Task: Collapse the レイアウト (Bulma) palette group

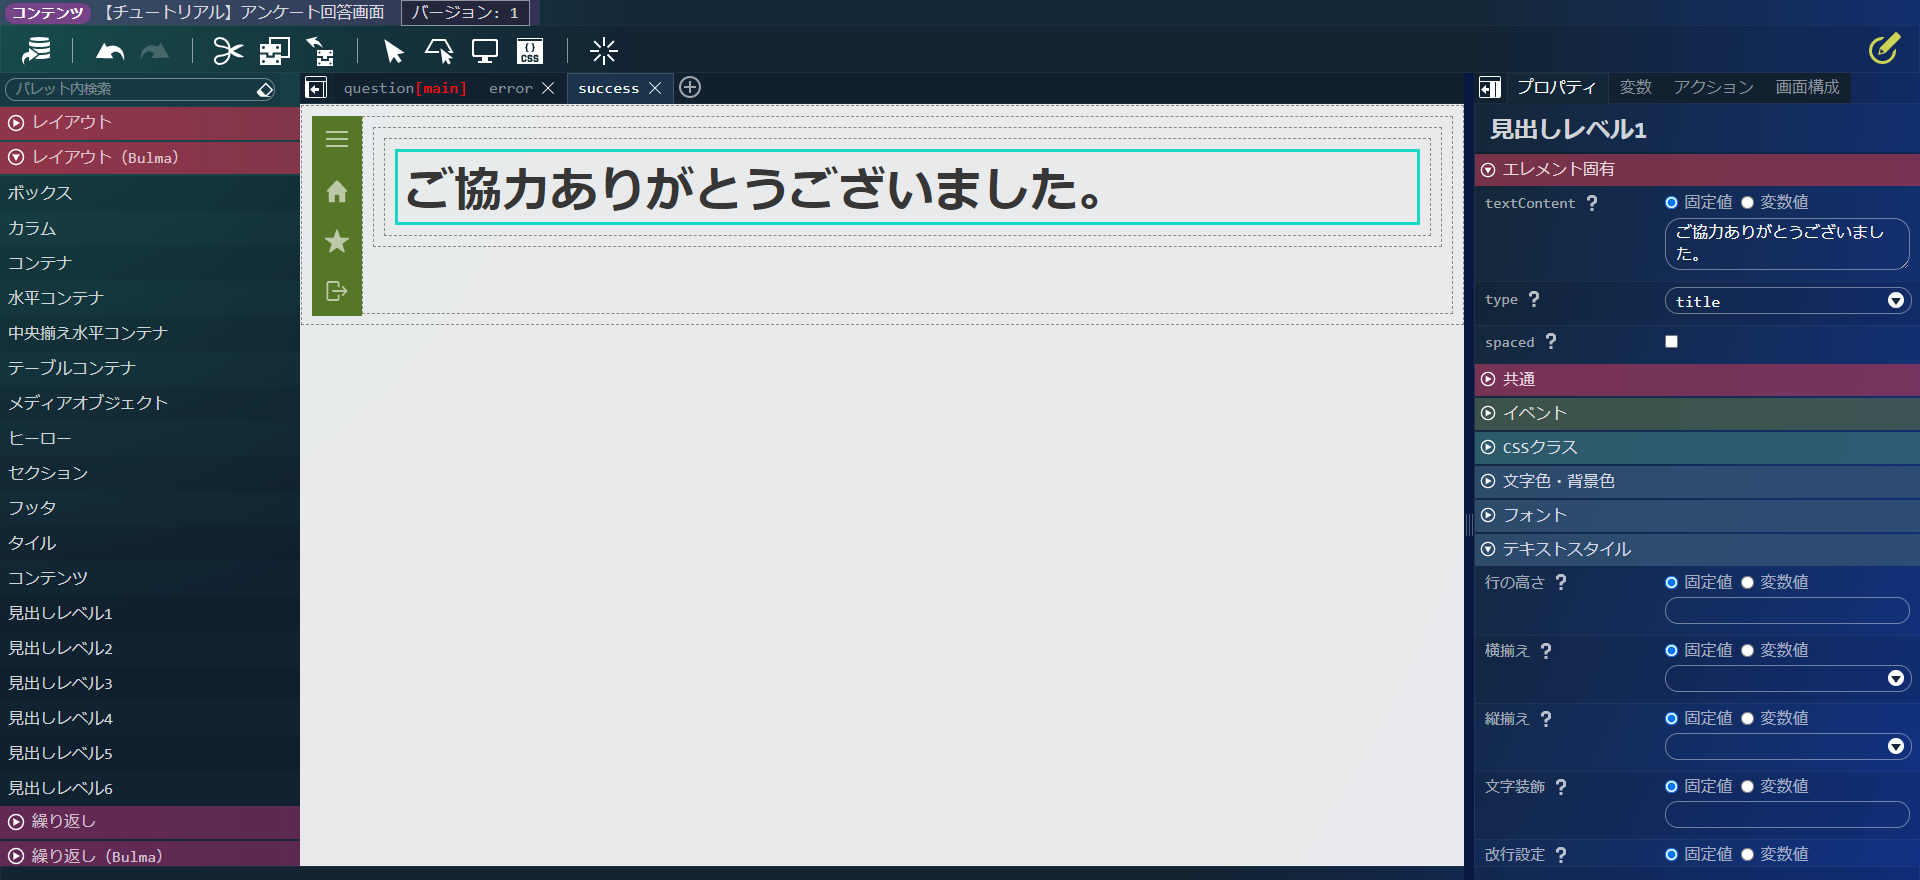Action: point(150,157)
